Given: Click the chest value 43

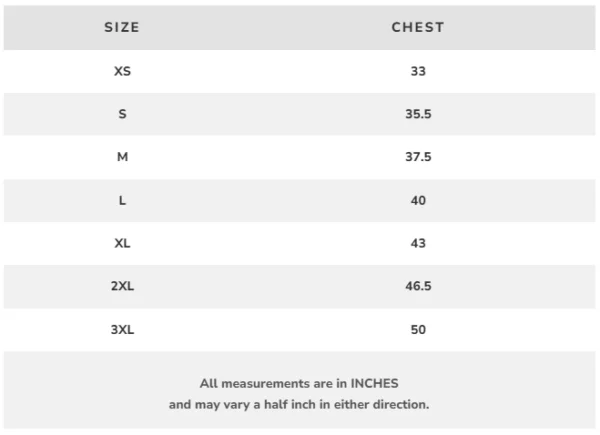Looking at the screenshot, I should click(418, 243).
